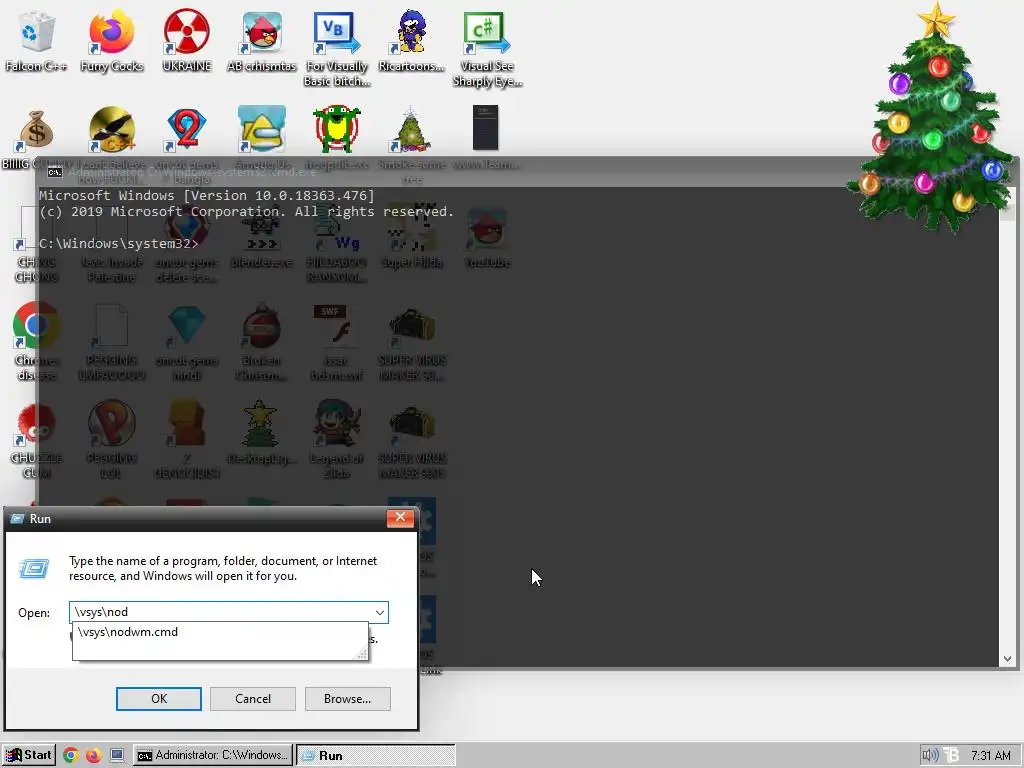1024x768 pixels.
Task: Open Firefox from the taskbar quick launch
Action: [x=93, y=756]
